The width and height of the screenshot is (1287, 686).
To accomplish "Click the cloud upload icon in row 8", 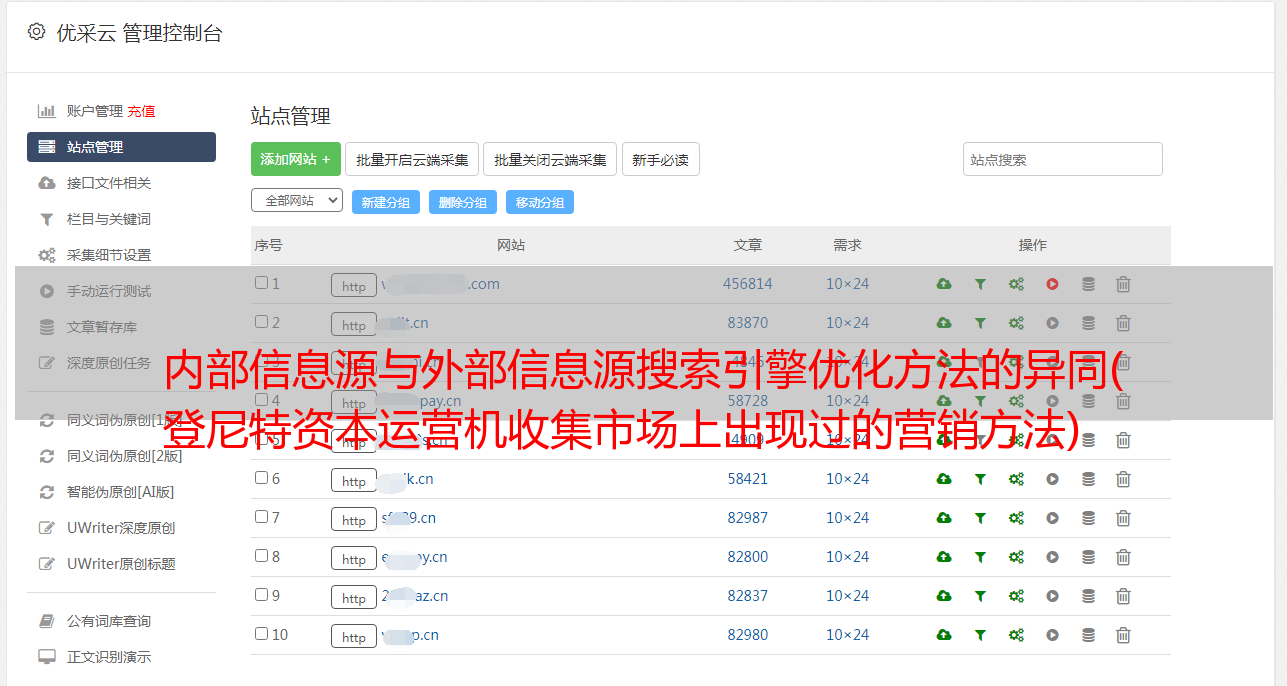I will pyautogui.click(x=944, y=557).
